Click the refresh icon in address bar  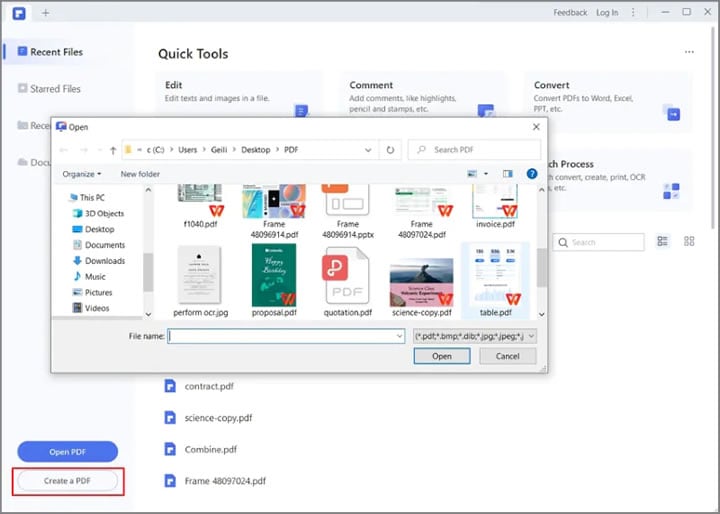point(390,150)
